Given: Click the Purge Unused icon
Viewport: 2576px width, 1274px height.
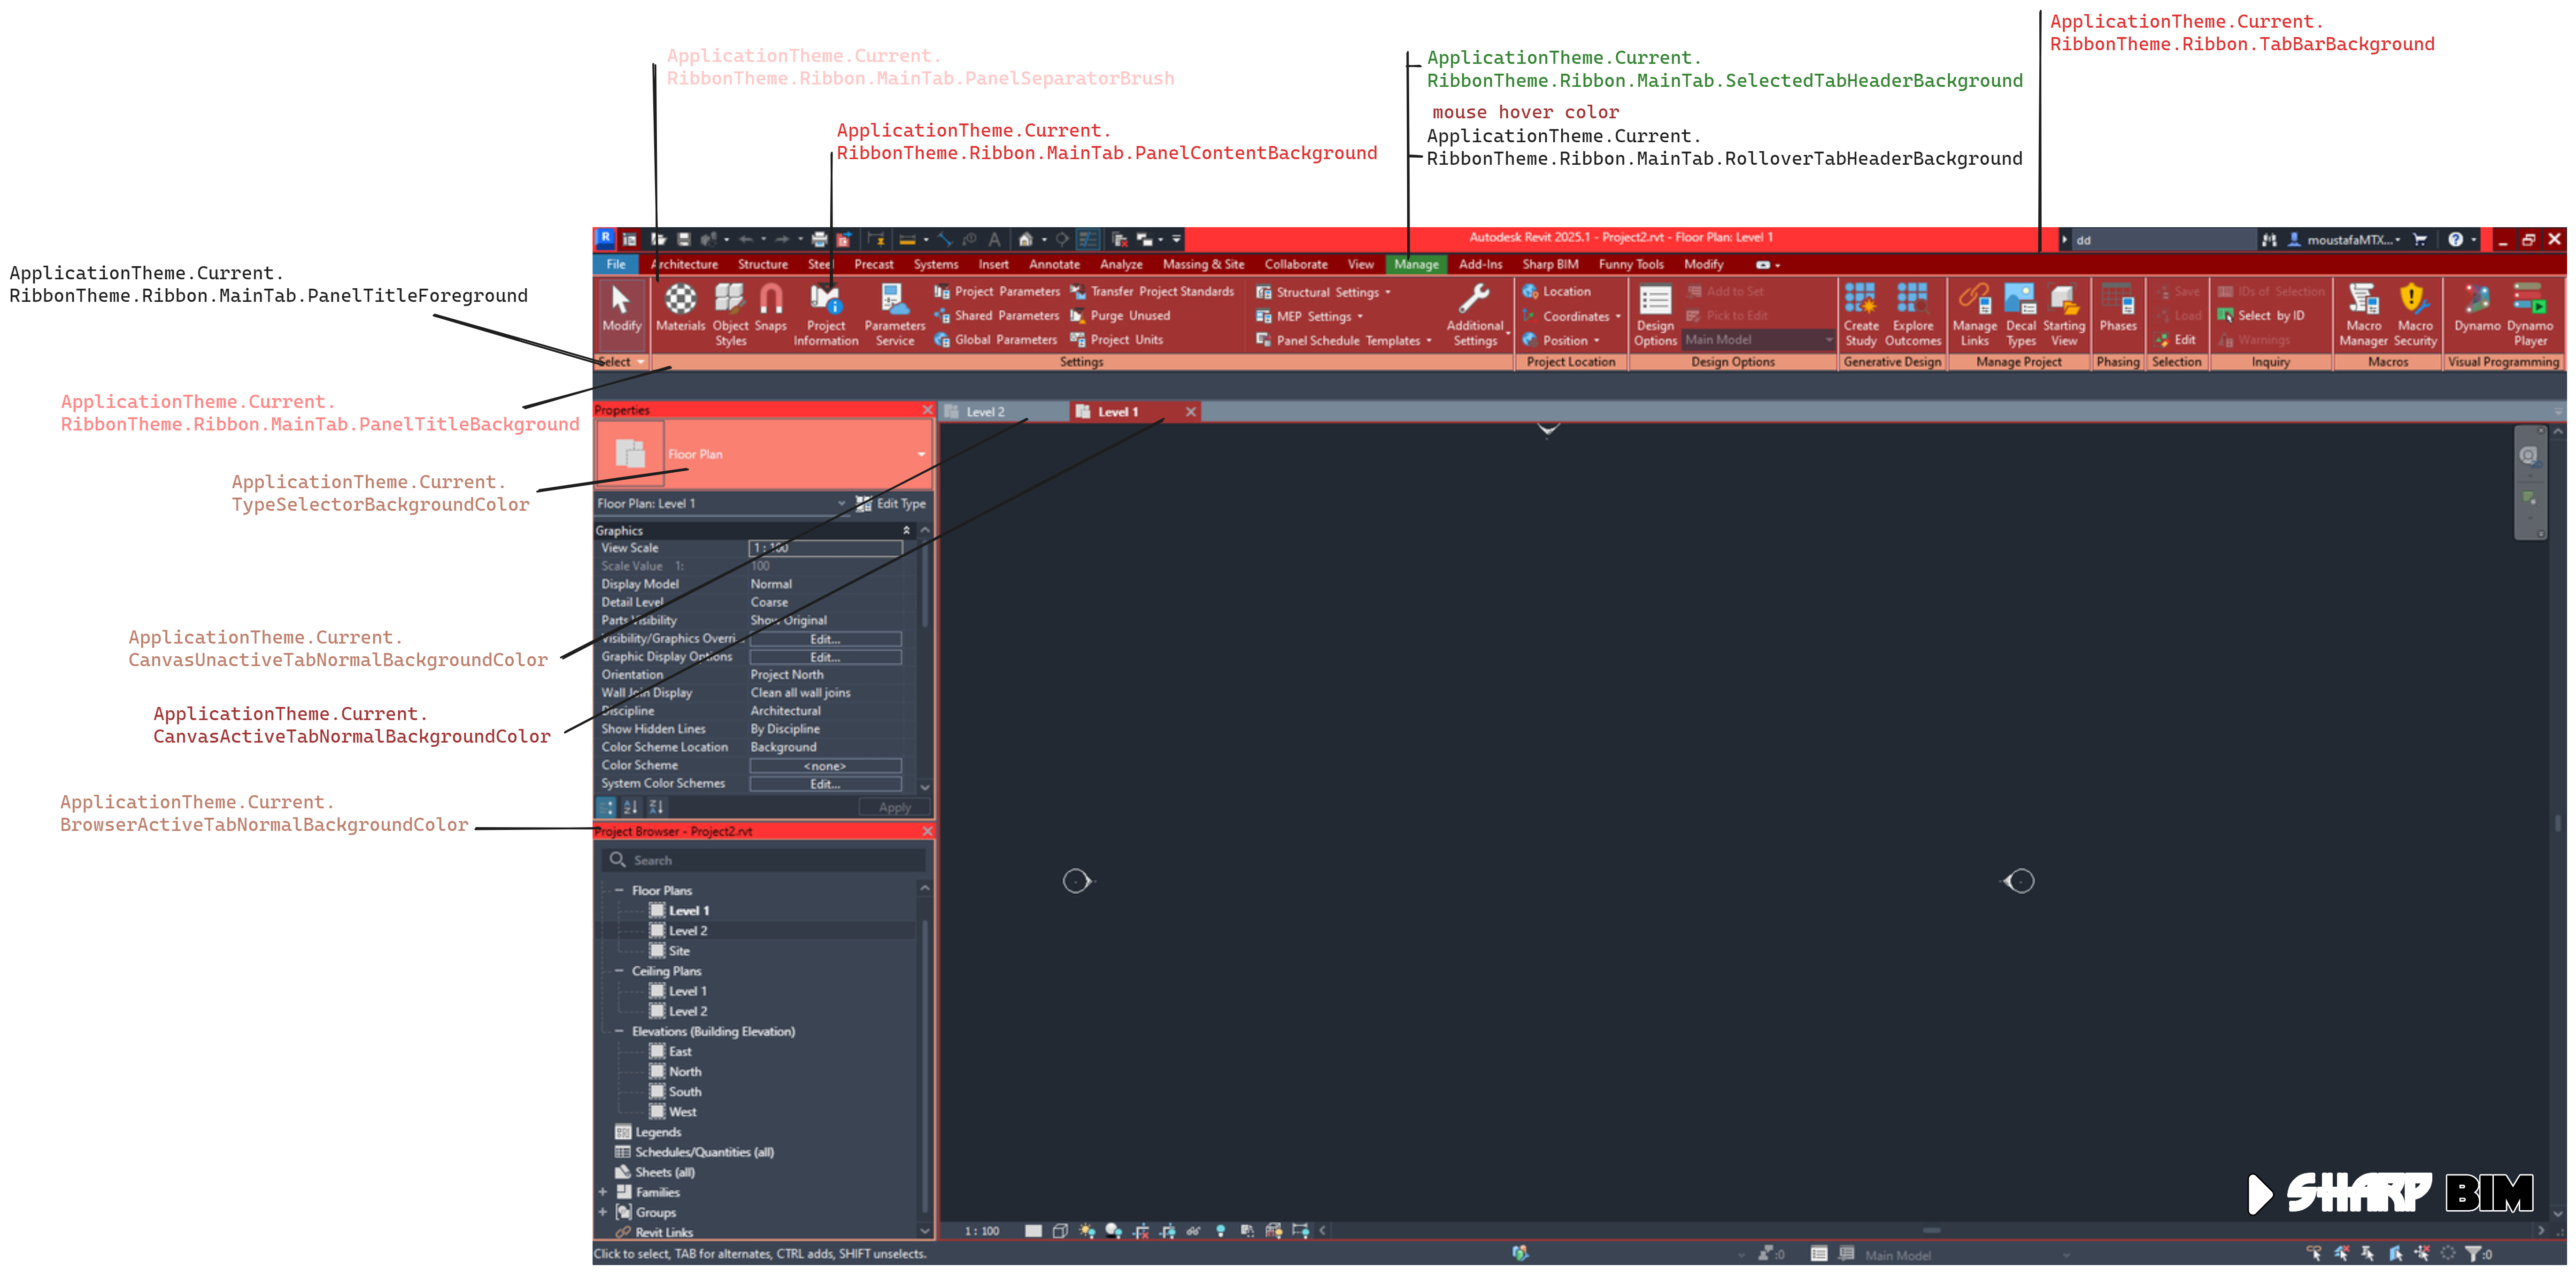Looking at the screenshot, I should (1080, 315).
